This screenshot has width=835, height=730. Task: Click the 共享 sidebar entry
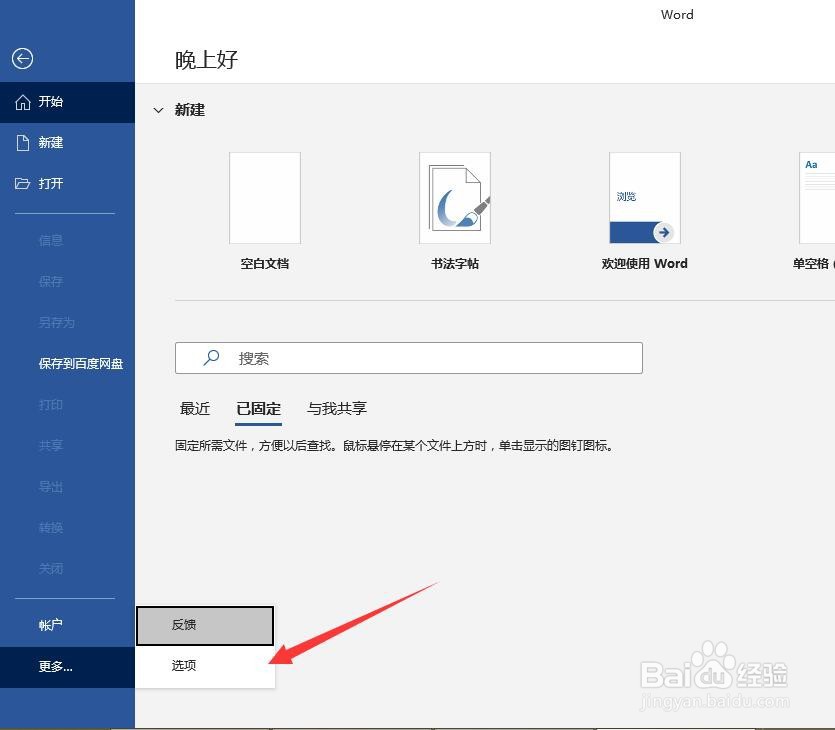pyautogui.click(x=67, y=445)
